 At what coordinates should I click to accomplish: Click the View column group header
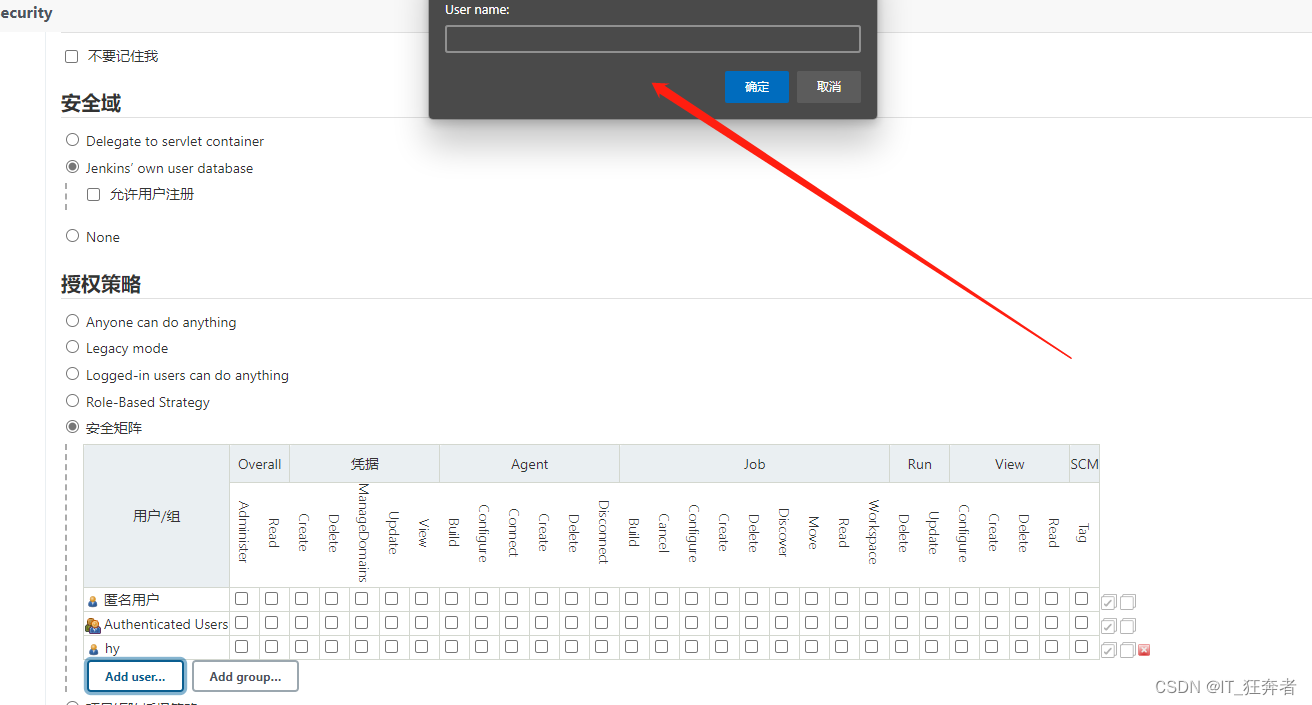(1010, 464)
